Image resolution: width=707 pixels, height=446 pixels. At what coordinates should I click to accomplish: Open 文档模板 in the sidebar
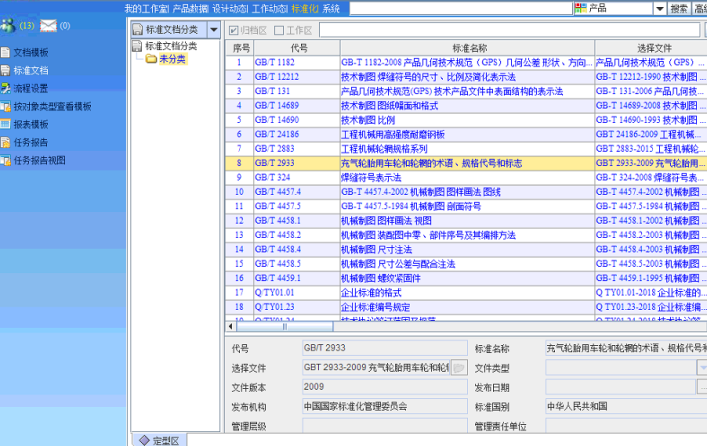[30, 52]
